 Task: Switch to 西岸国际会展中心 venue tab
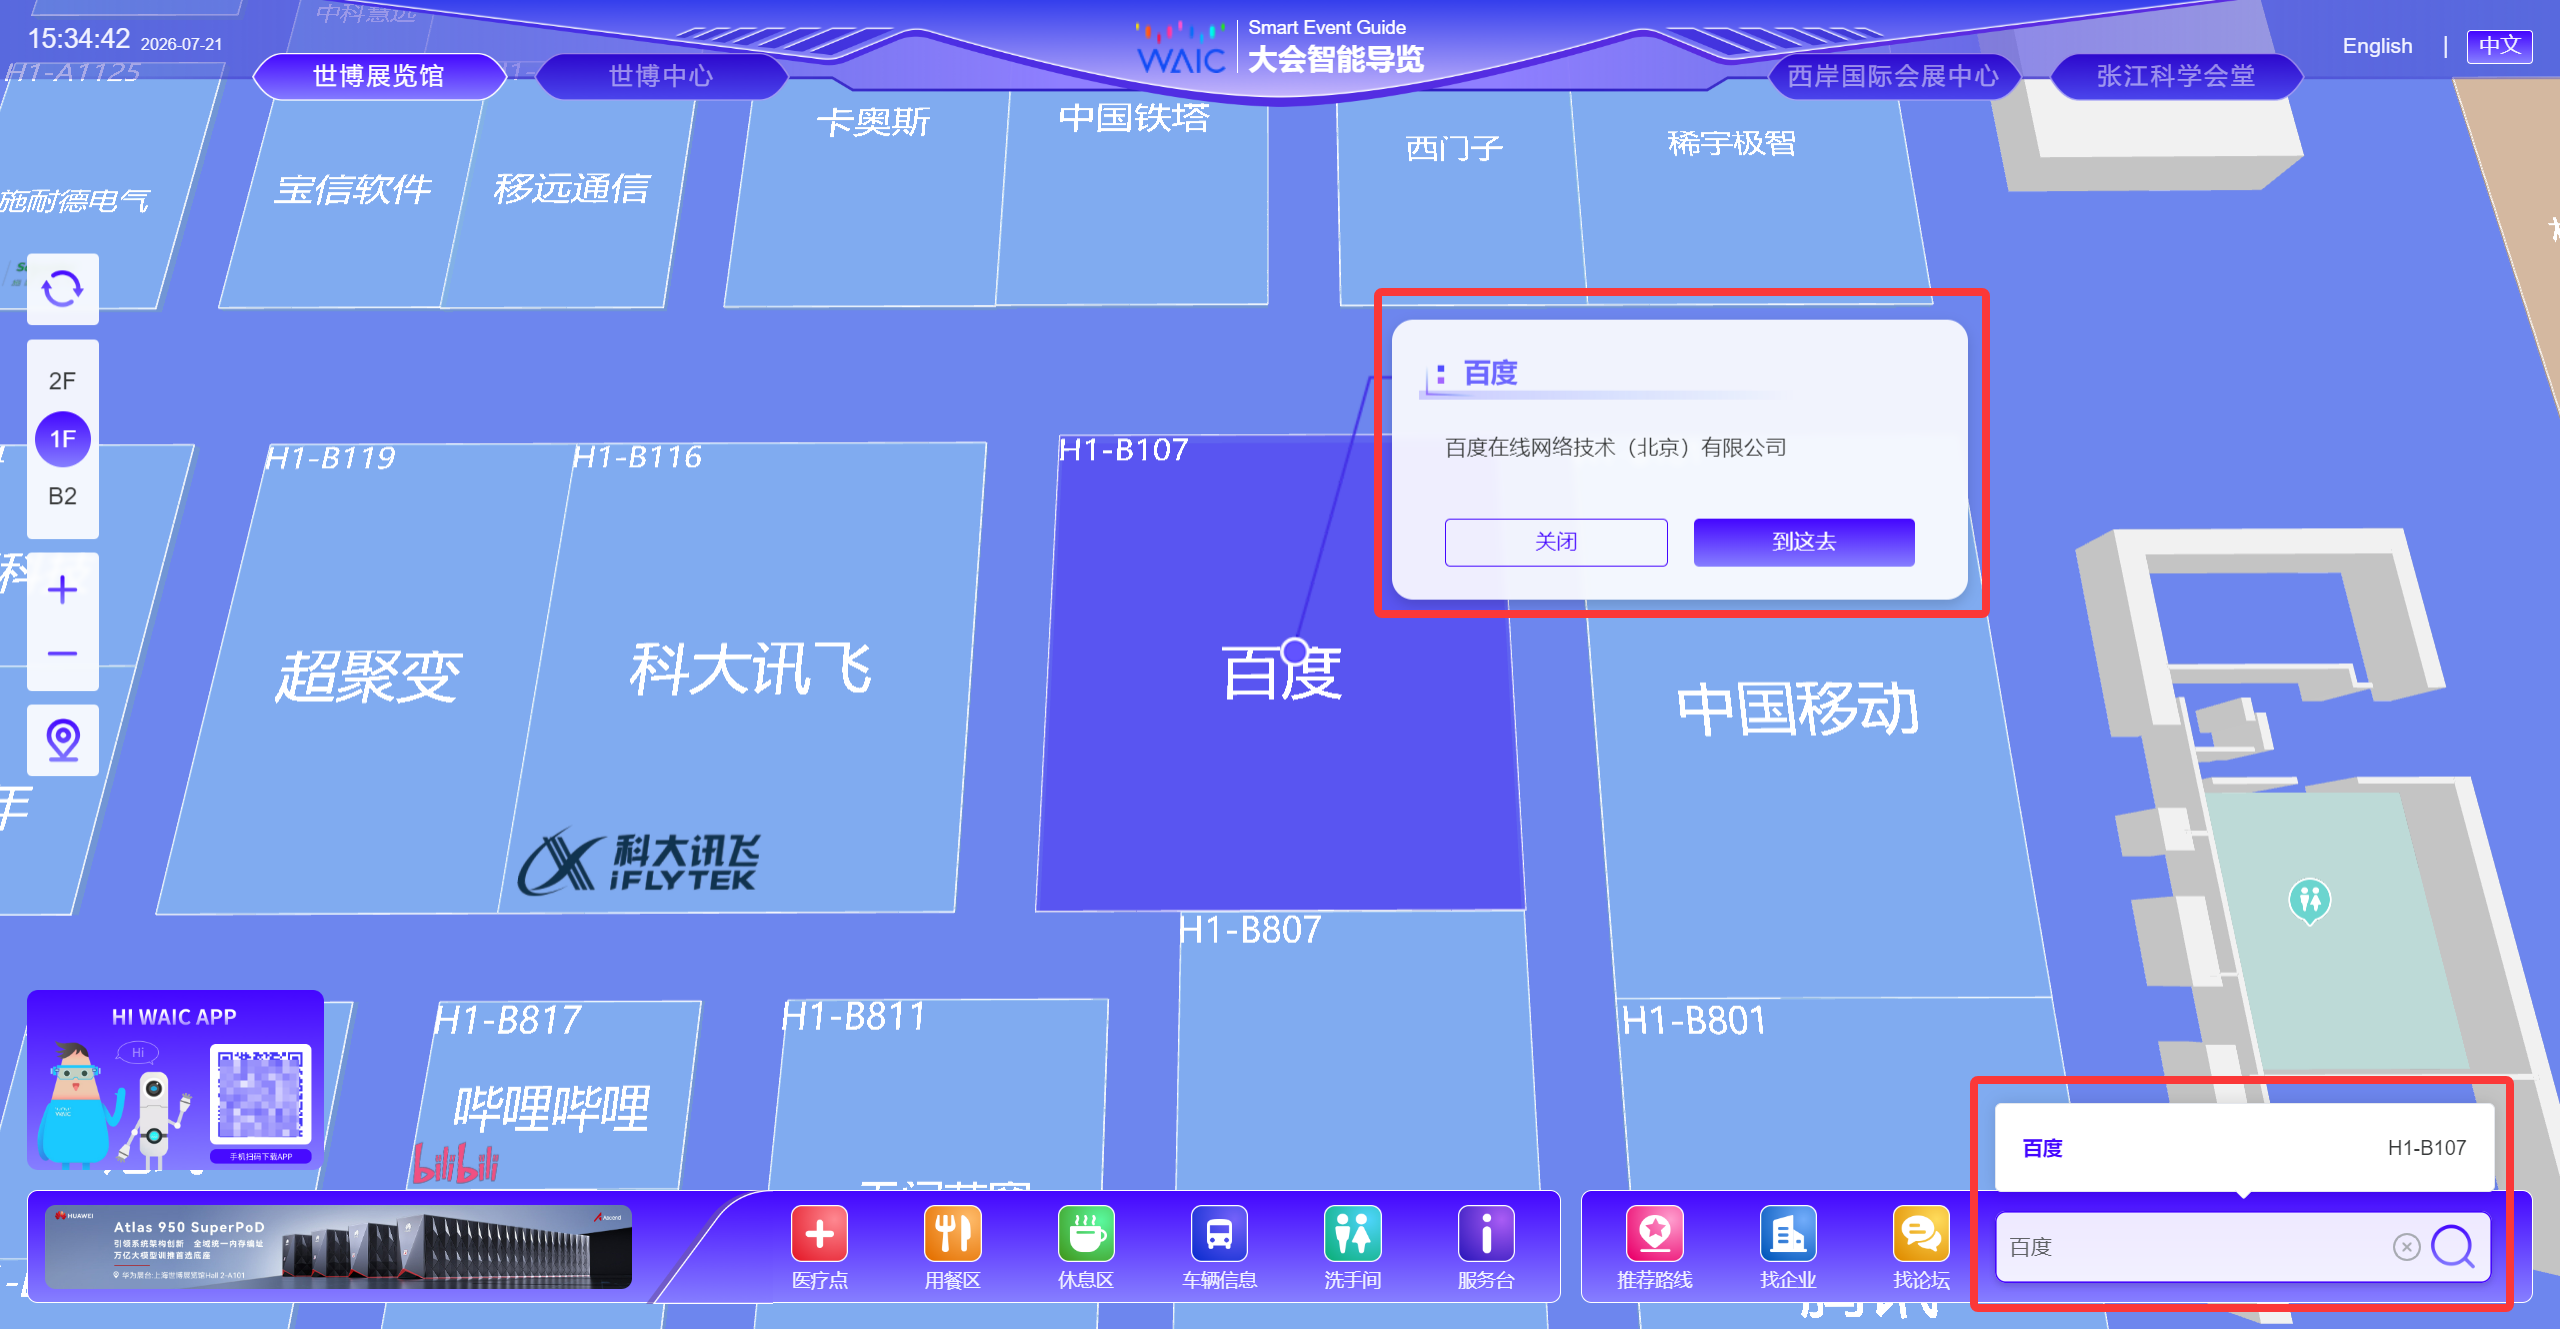(1893, 76)
